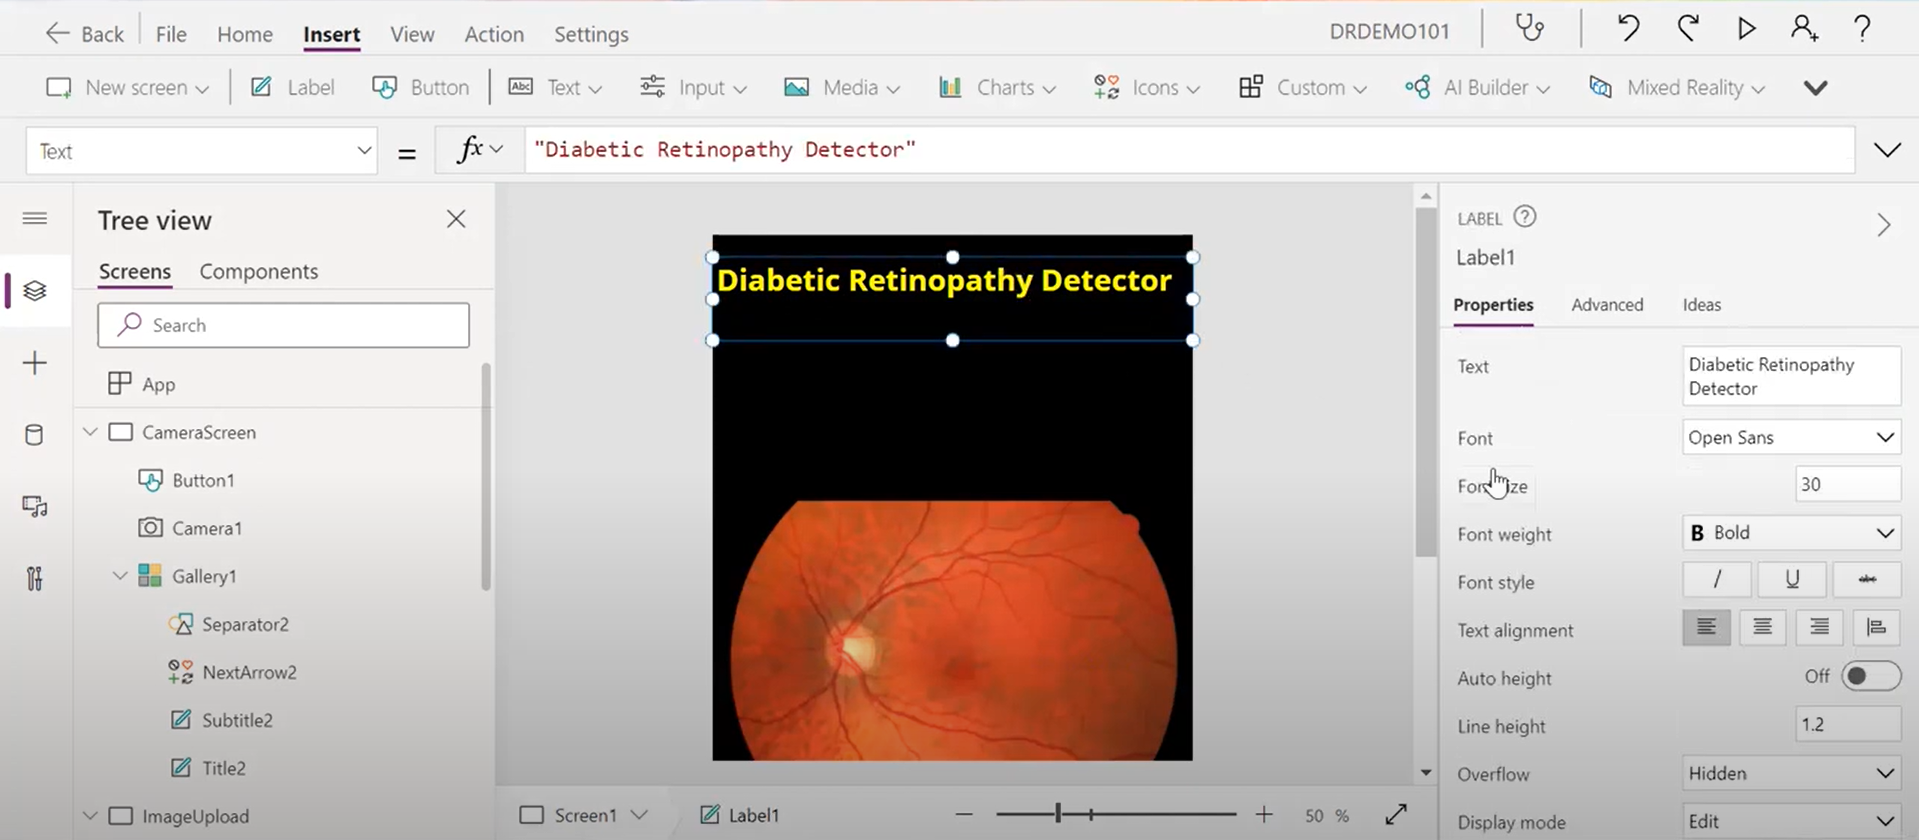Open the Insert plus pane
This screenshot has width=1919, height=840.
tap(35, 362)
